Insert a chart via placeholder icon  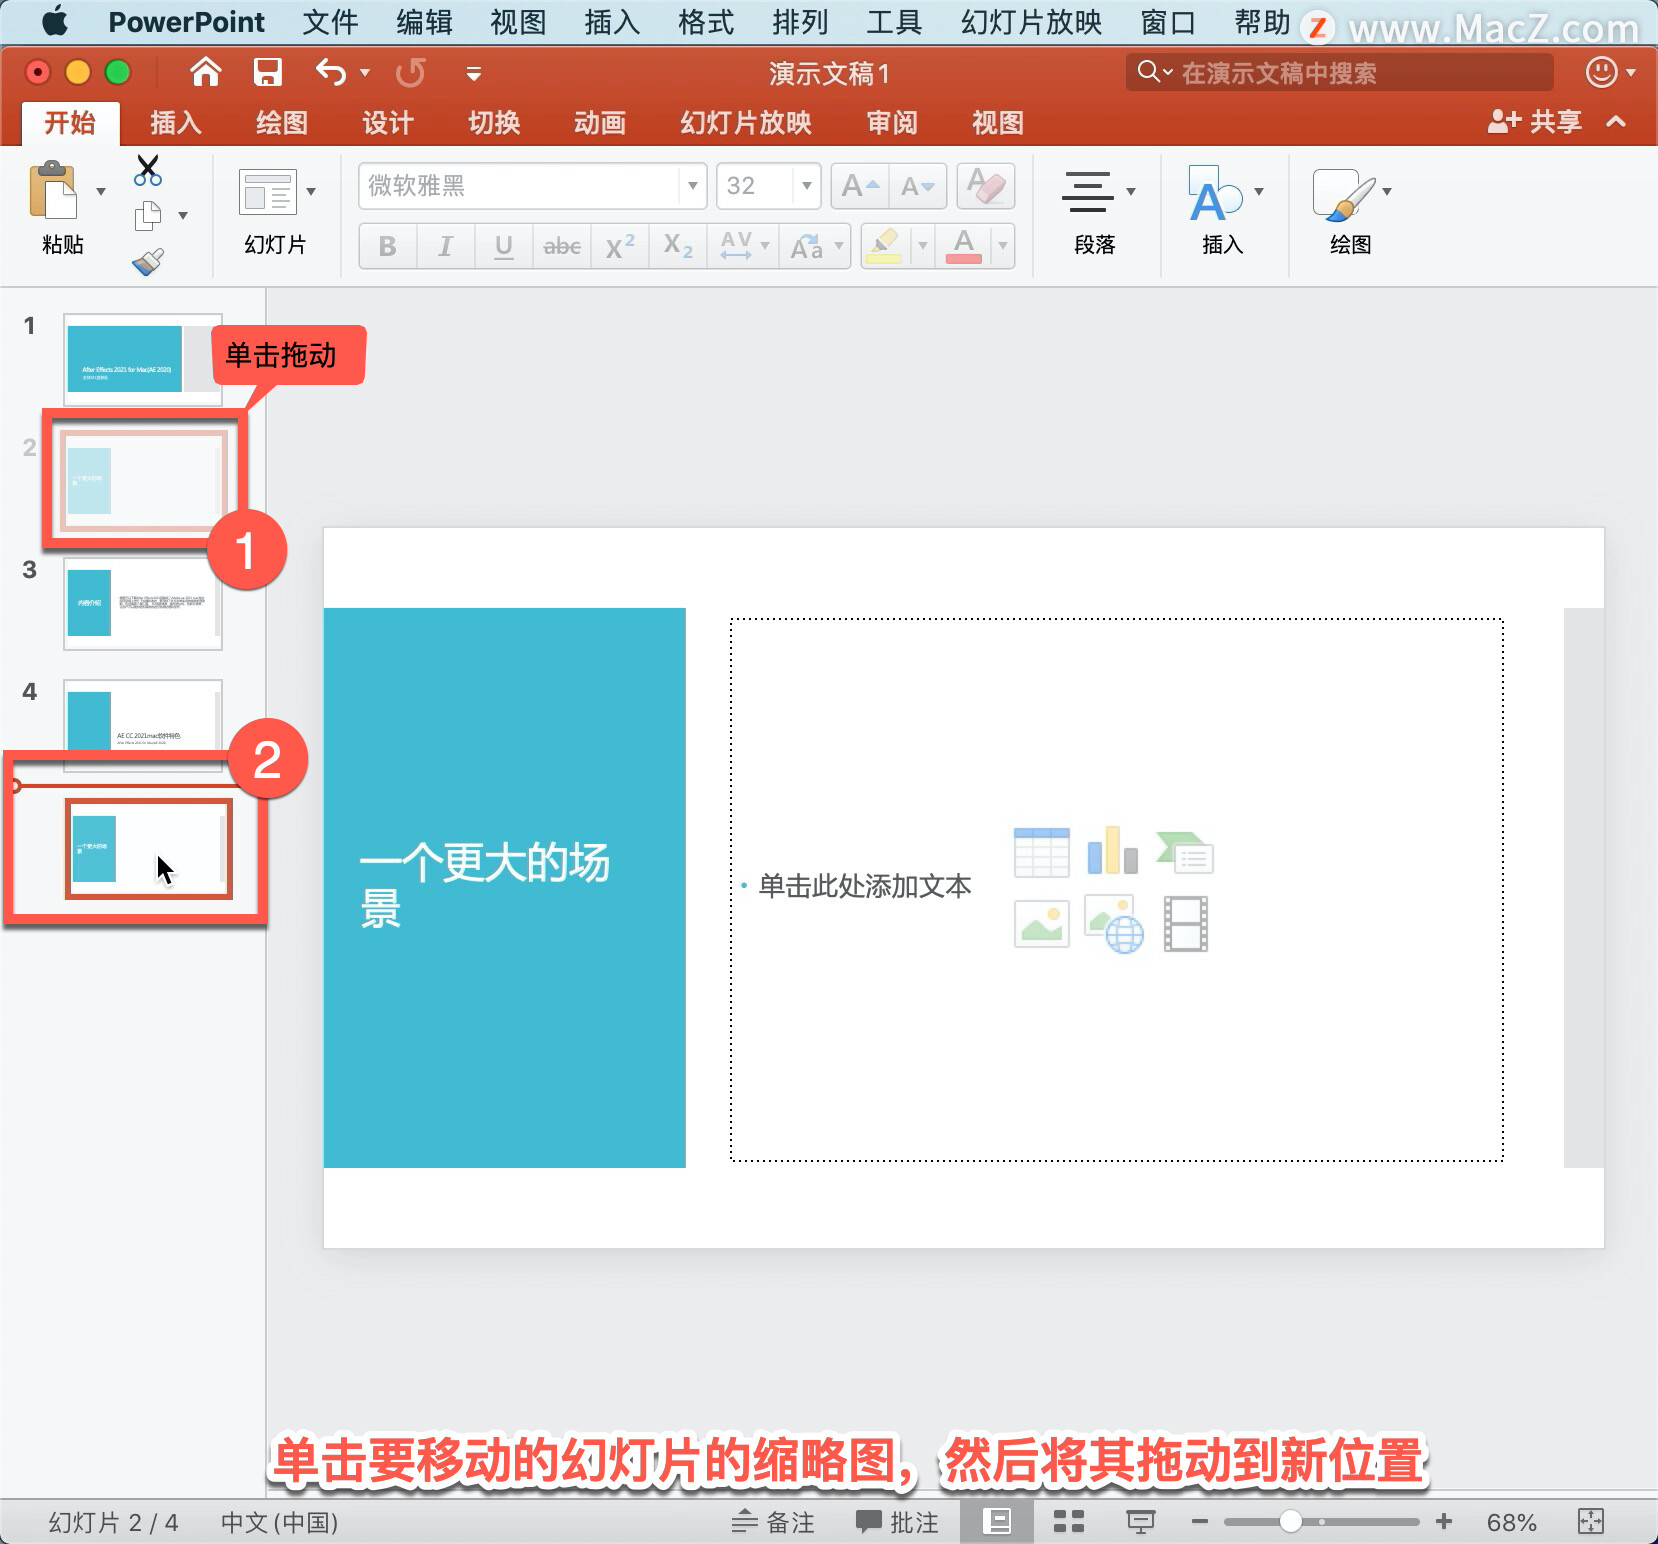click(1112, 852)
